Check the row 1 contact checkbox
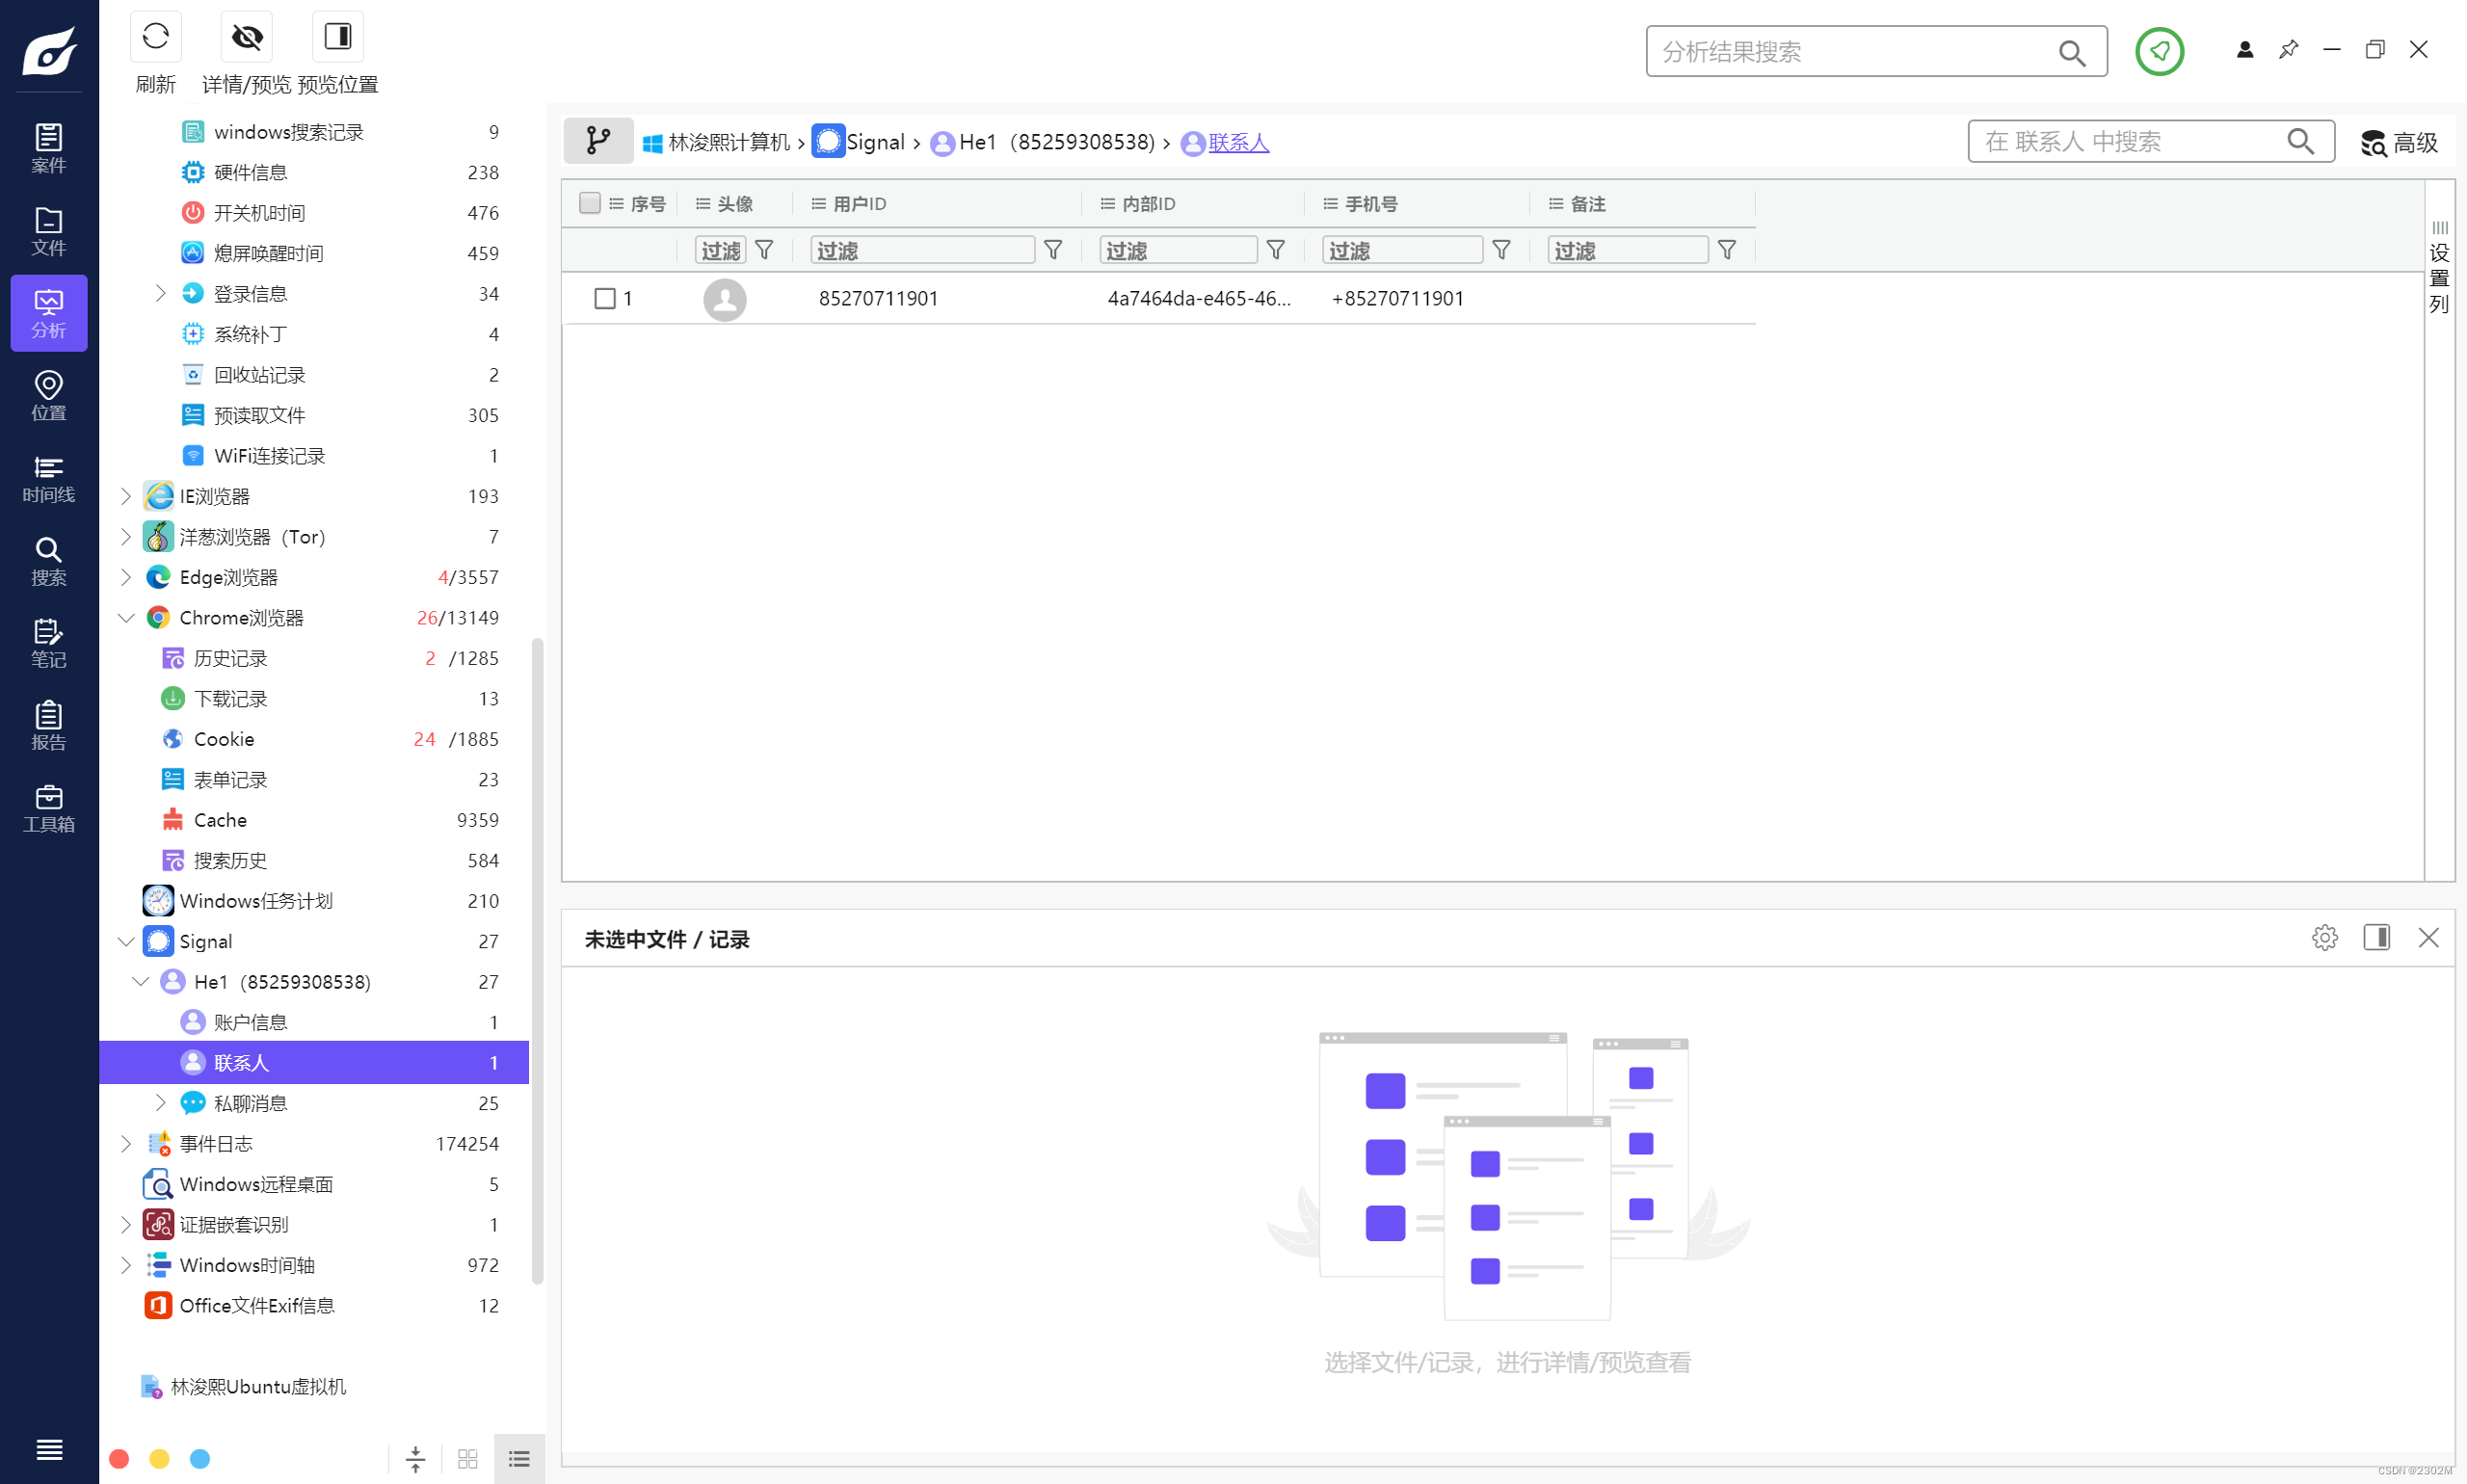Screen dimensions: 2467x1484 605,299
